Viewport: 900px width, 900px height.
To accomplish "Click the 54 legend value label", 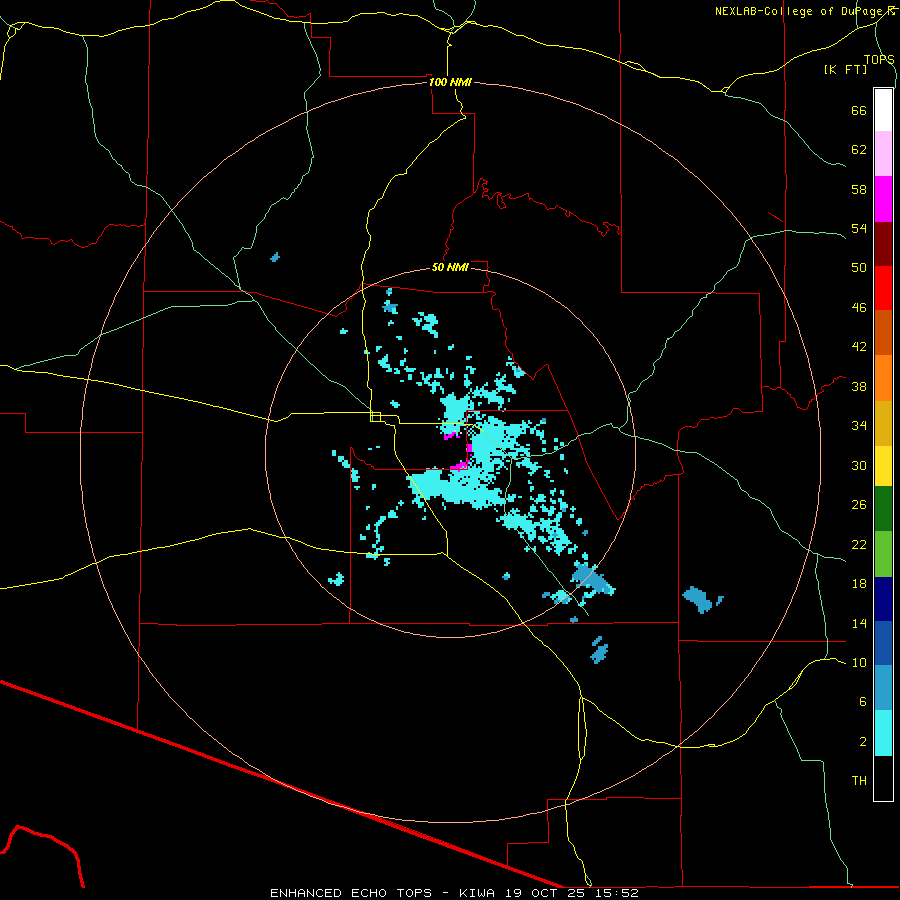I will [x=859, y=228].
